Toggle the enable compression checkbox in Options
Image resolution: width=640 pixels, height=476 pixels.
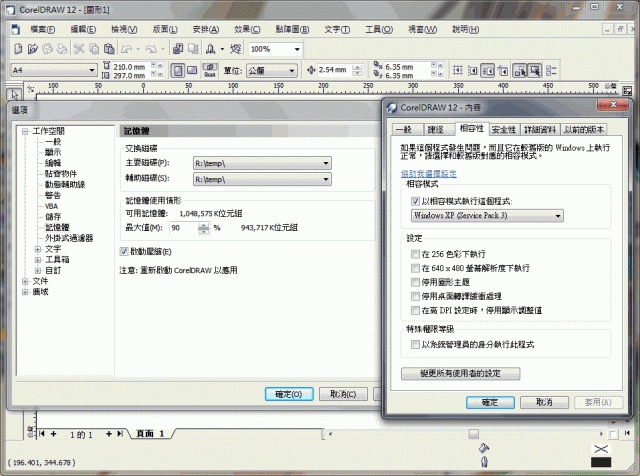(124, 251)
